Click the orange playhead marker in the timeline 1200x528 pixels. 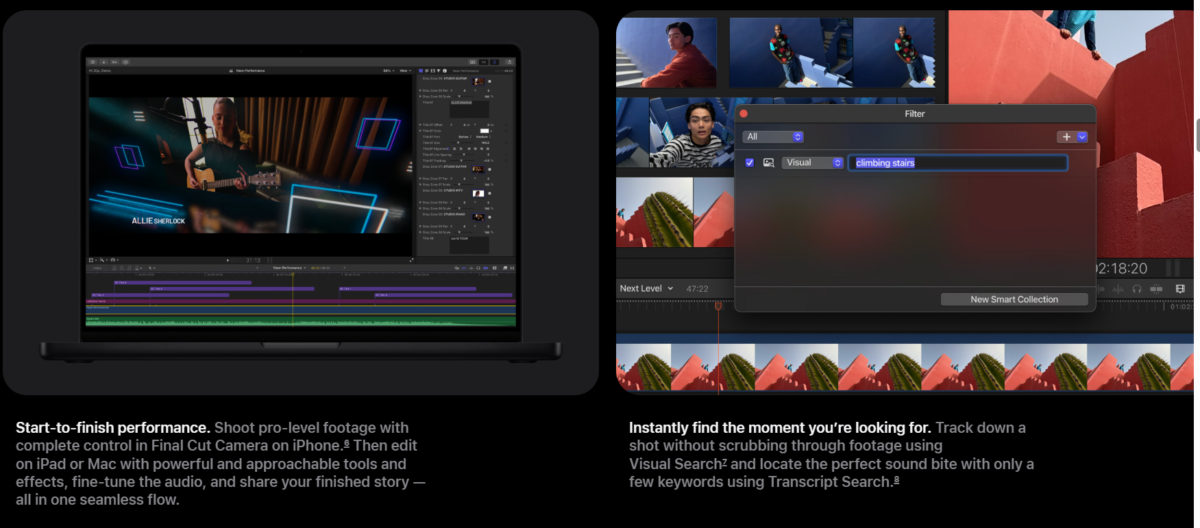718,306
